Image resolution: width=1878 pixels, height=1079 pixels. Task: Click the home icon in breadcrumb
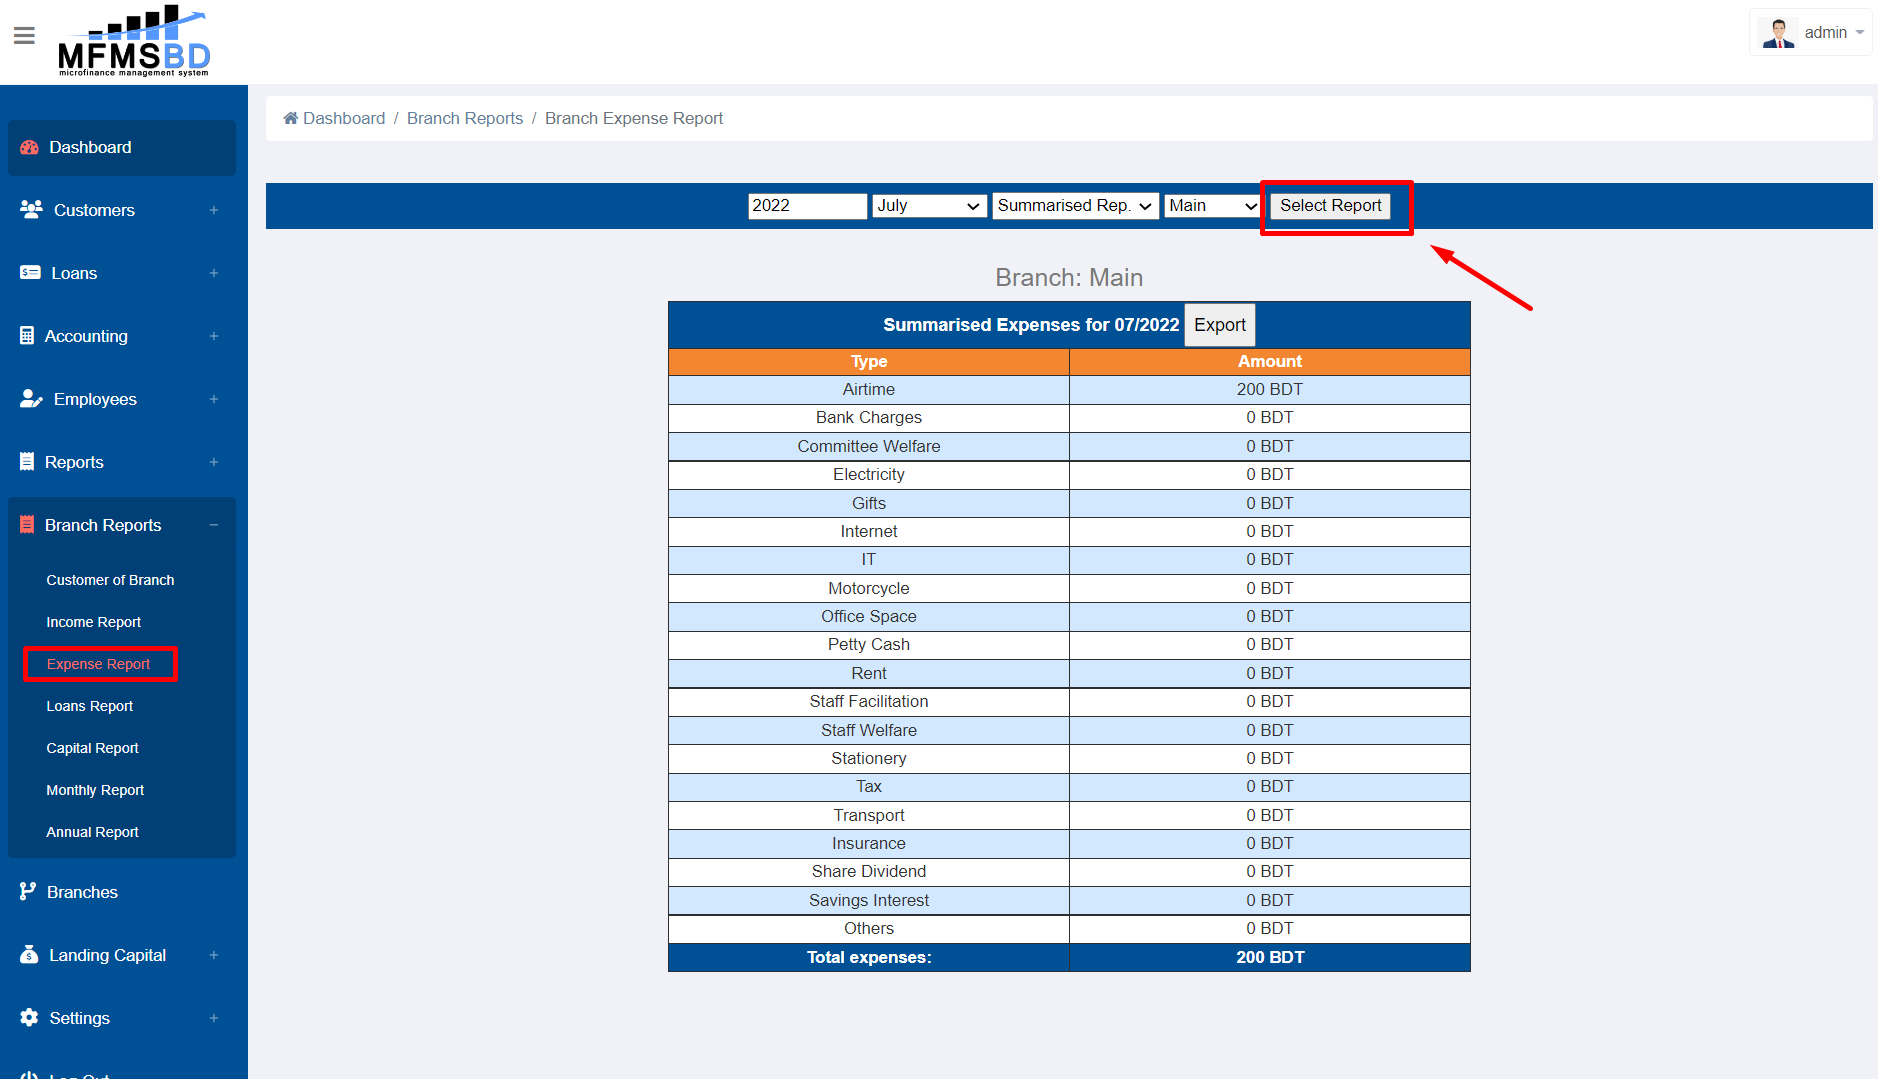coord(291,118)
